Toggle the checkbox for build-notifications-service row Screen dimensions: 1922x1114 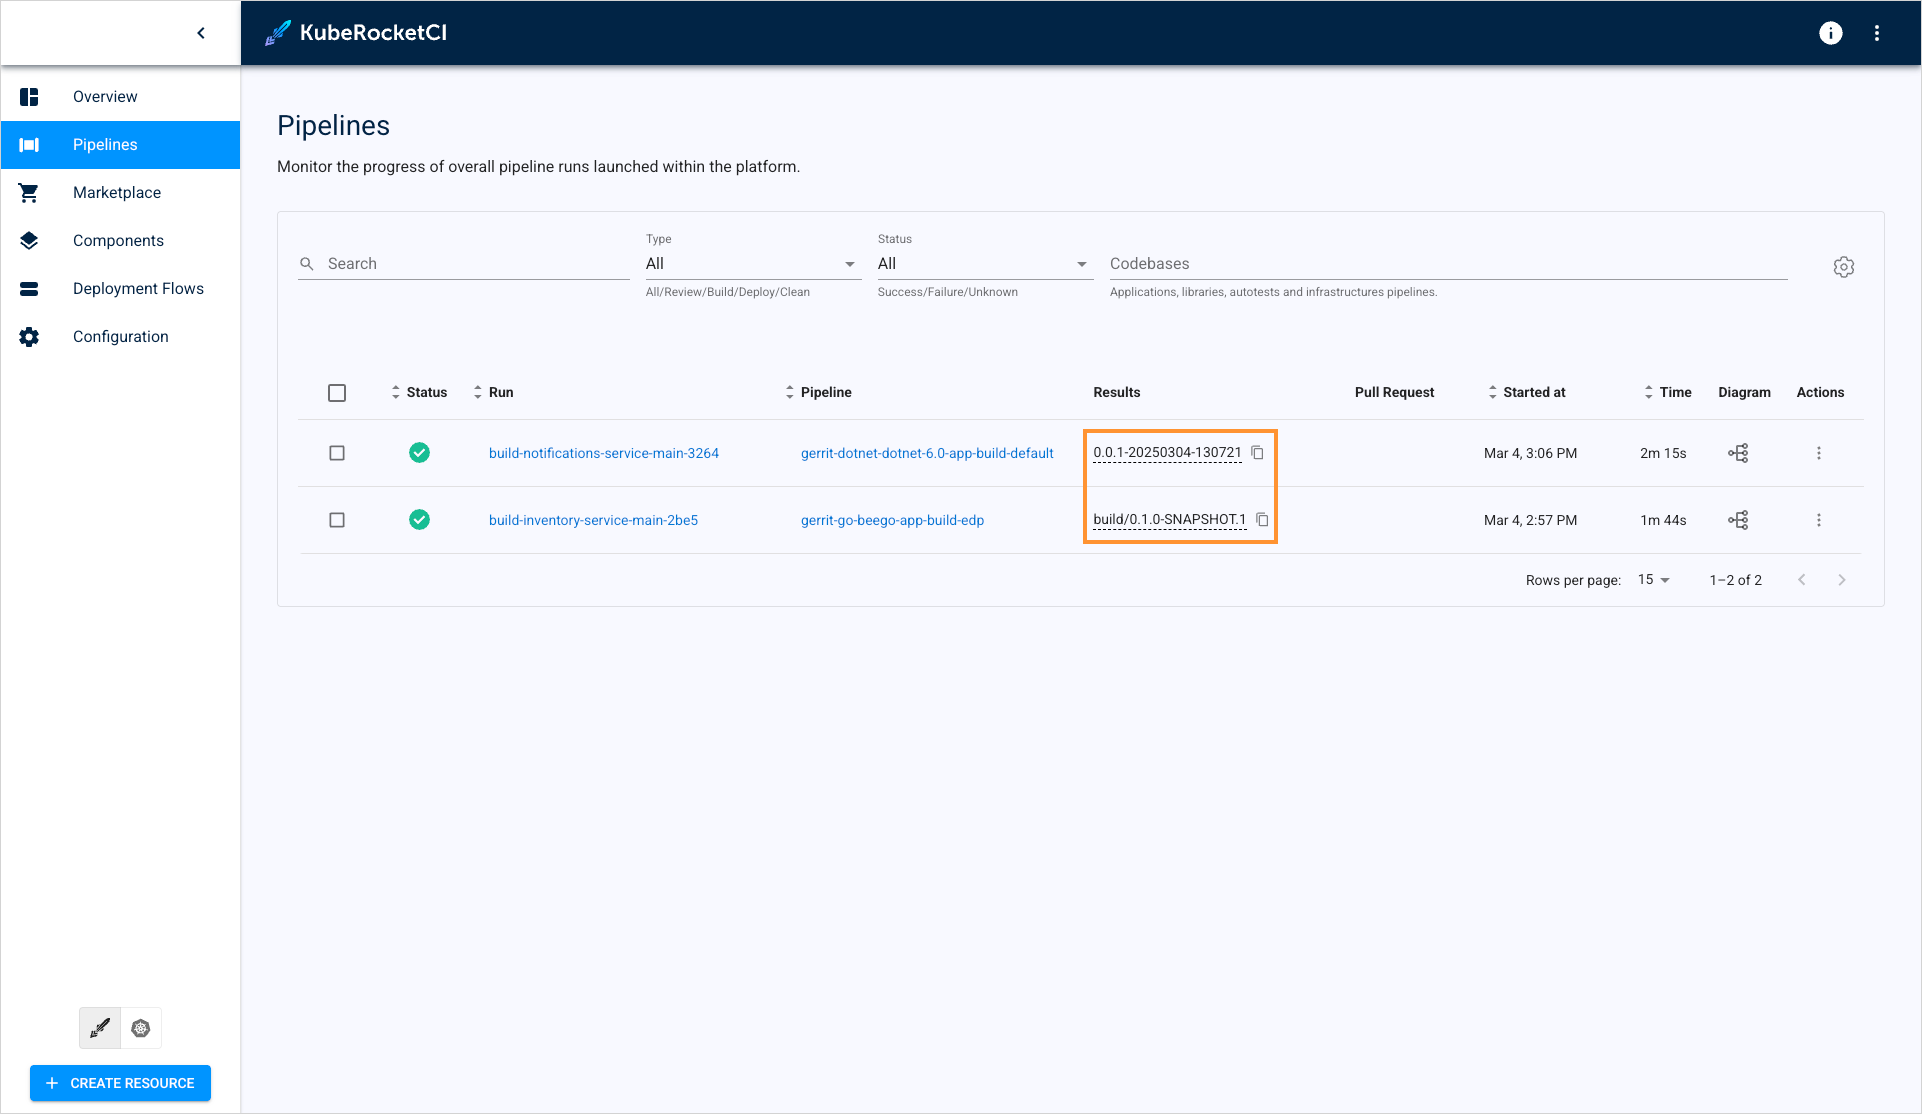click(337, 452)
